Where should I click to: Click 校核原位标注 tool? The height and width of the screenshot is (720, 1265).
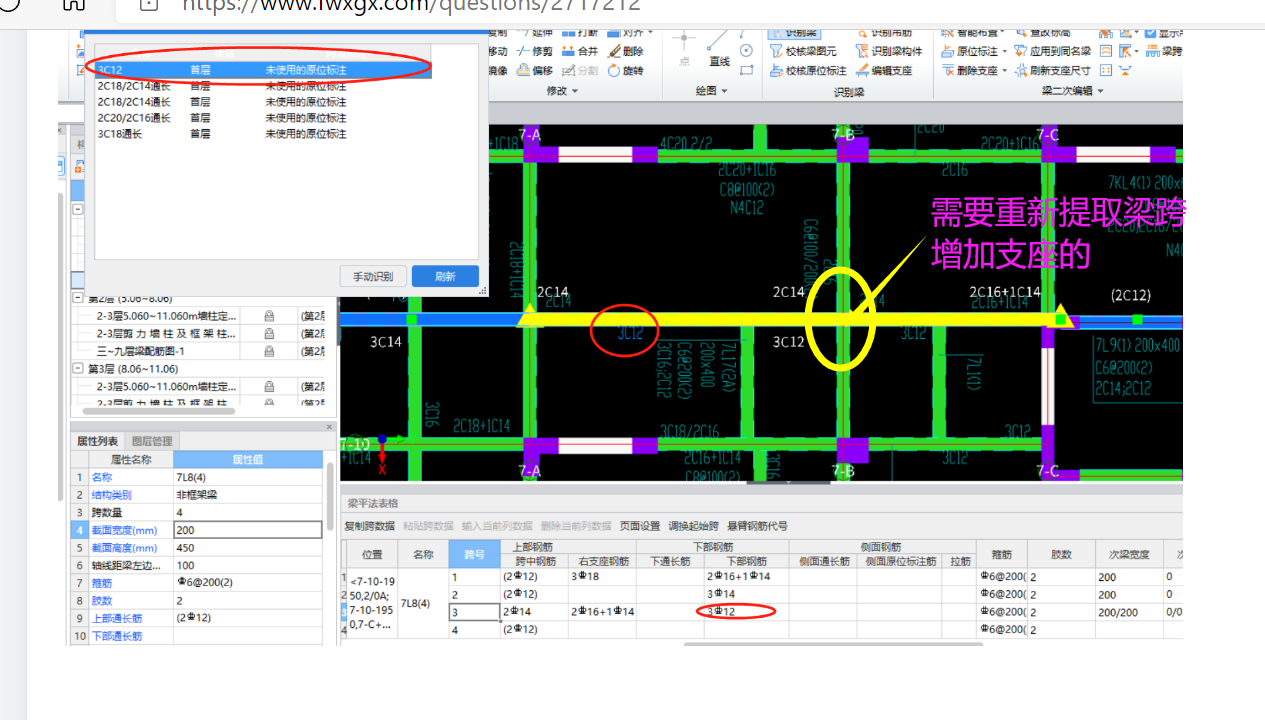tap(808, 71)
